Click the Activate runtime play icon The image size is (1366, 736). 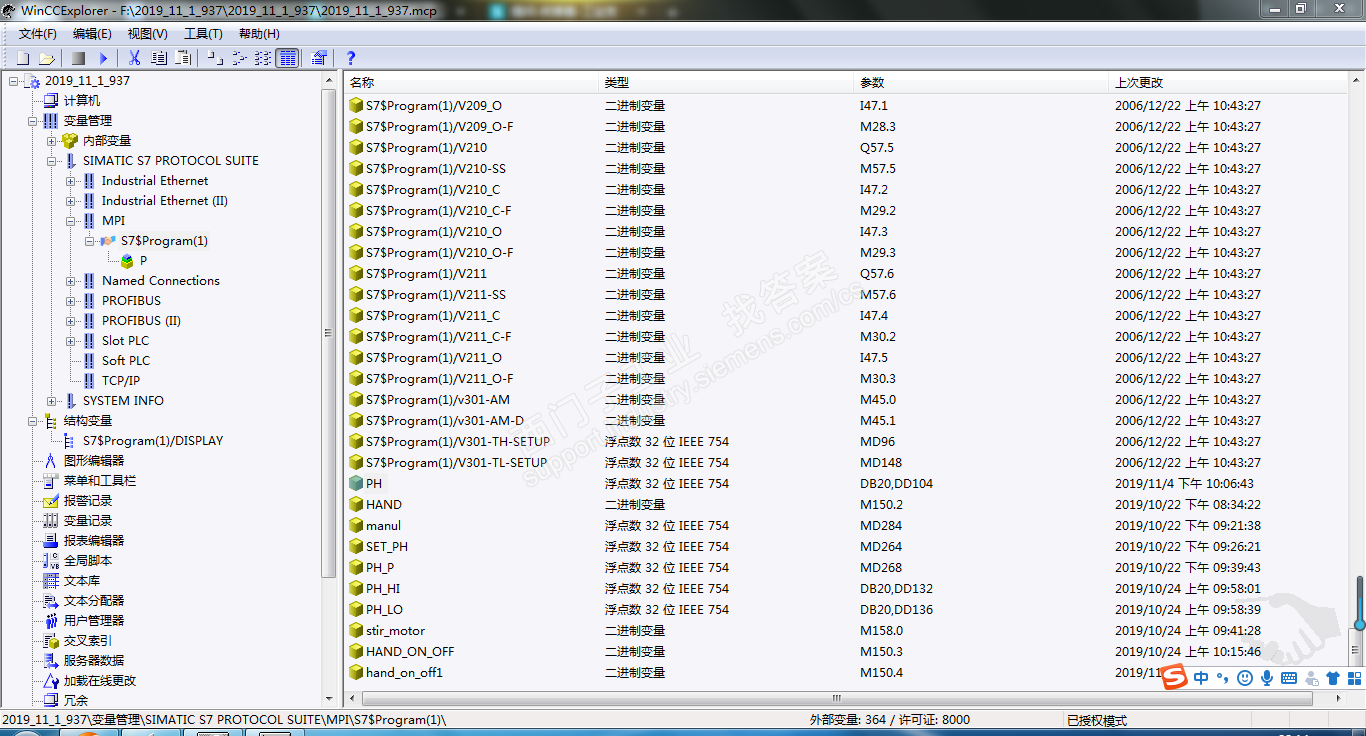[x=103, y=58]
